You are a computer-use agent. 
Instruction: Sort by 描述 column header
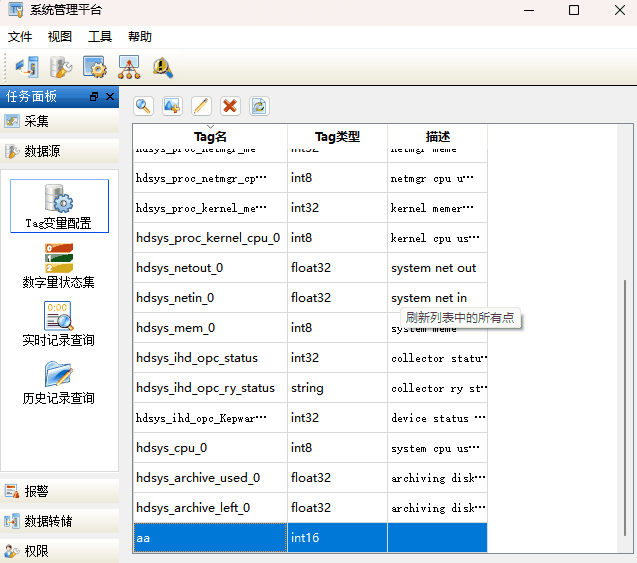click(x=438, y=136)
